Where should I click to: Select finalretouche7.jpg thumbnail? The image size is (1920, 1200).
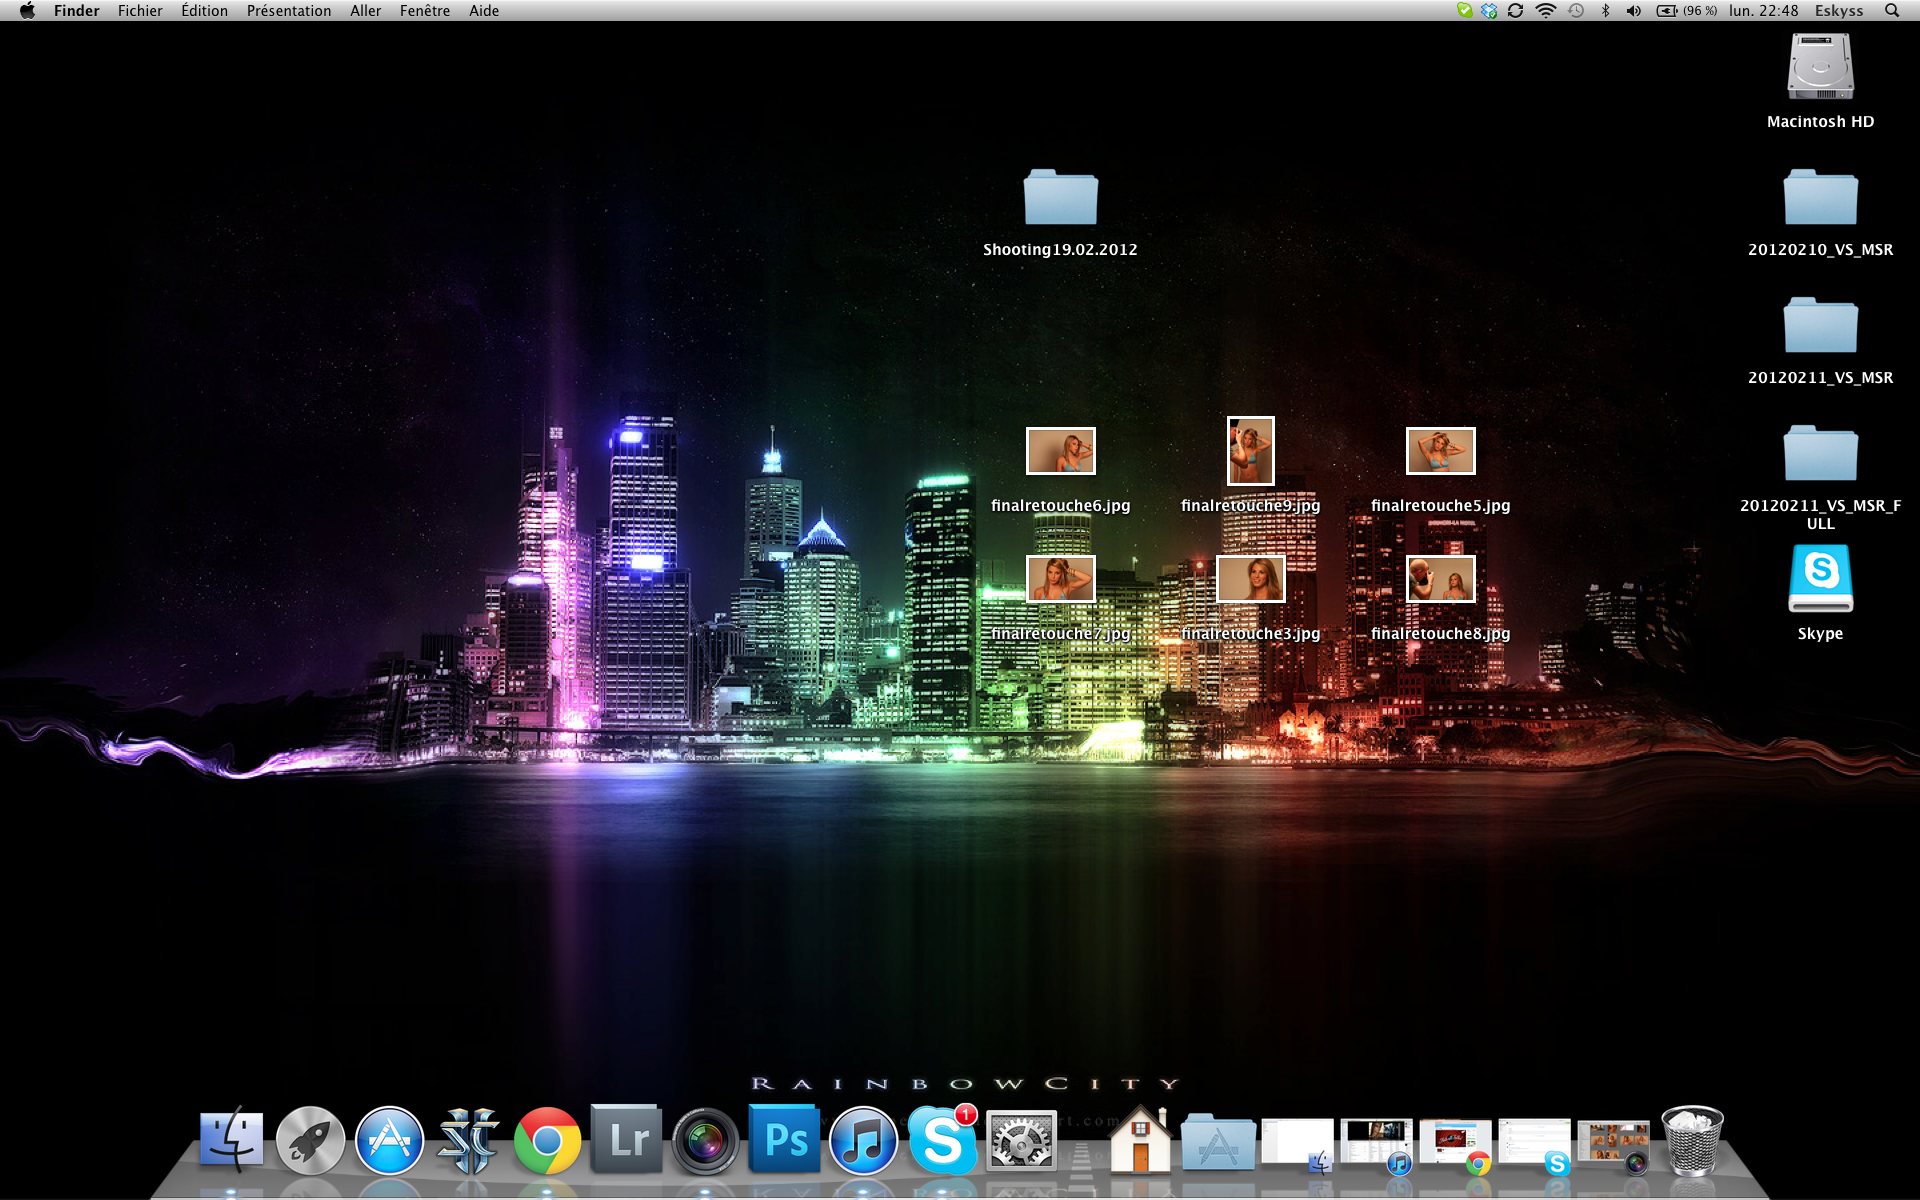pyautogui.click(x=1061, y=579)
